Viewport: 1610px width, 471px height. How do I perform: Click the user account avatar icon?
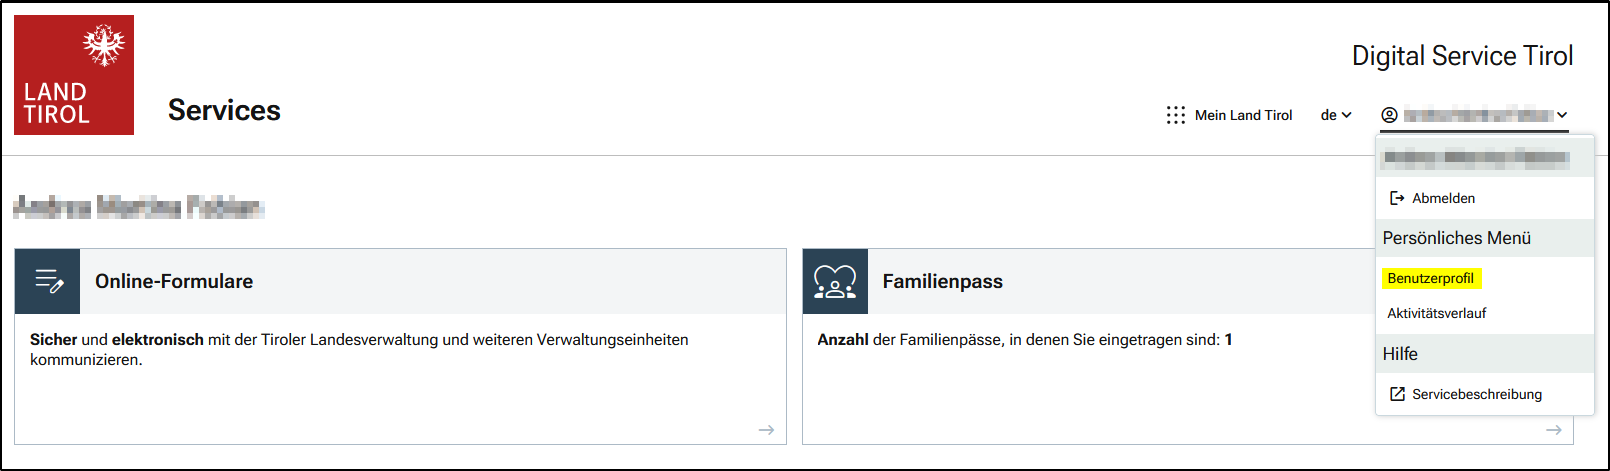click(x=1389, y=115)
